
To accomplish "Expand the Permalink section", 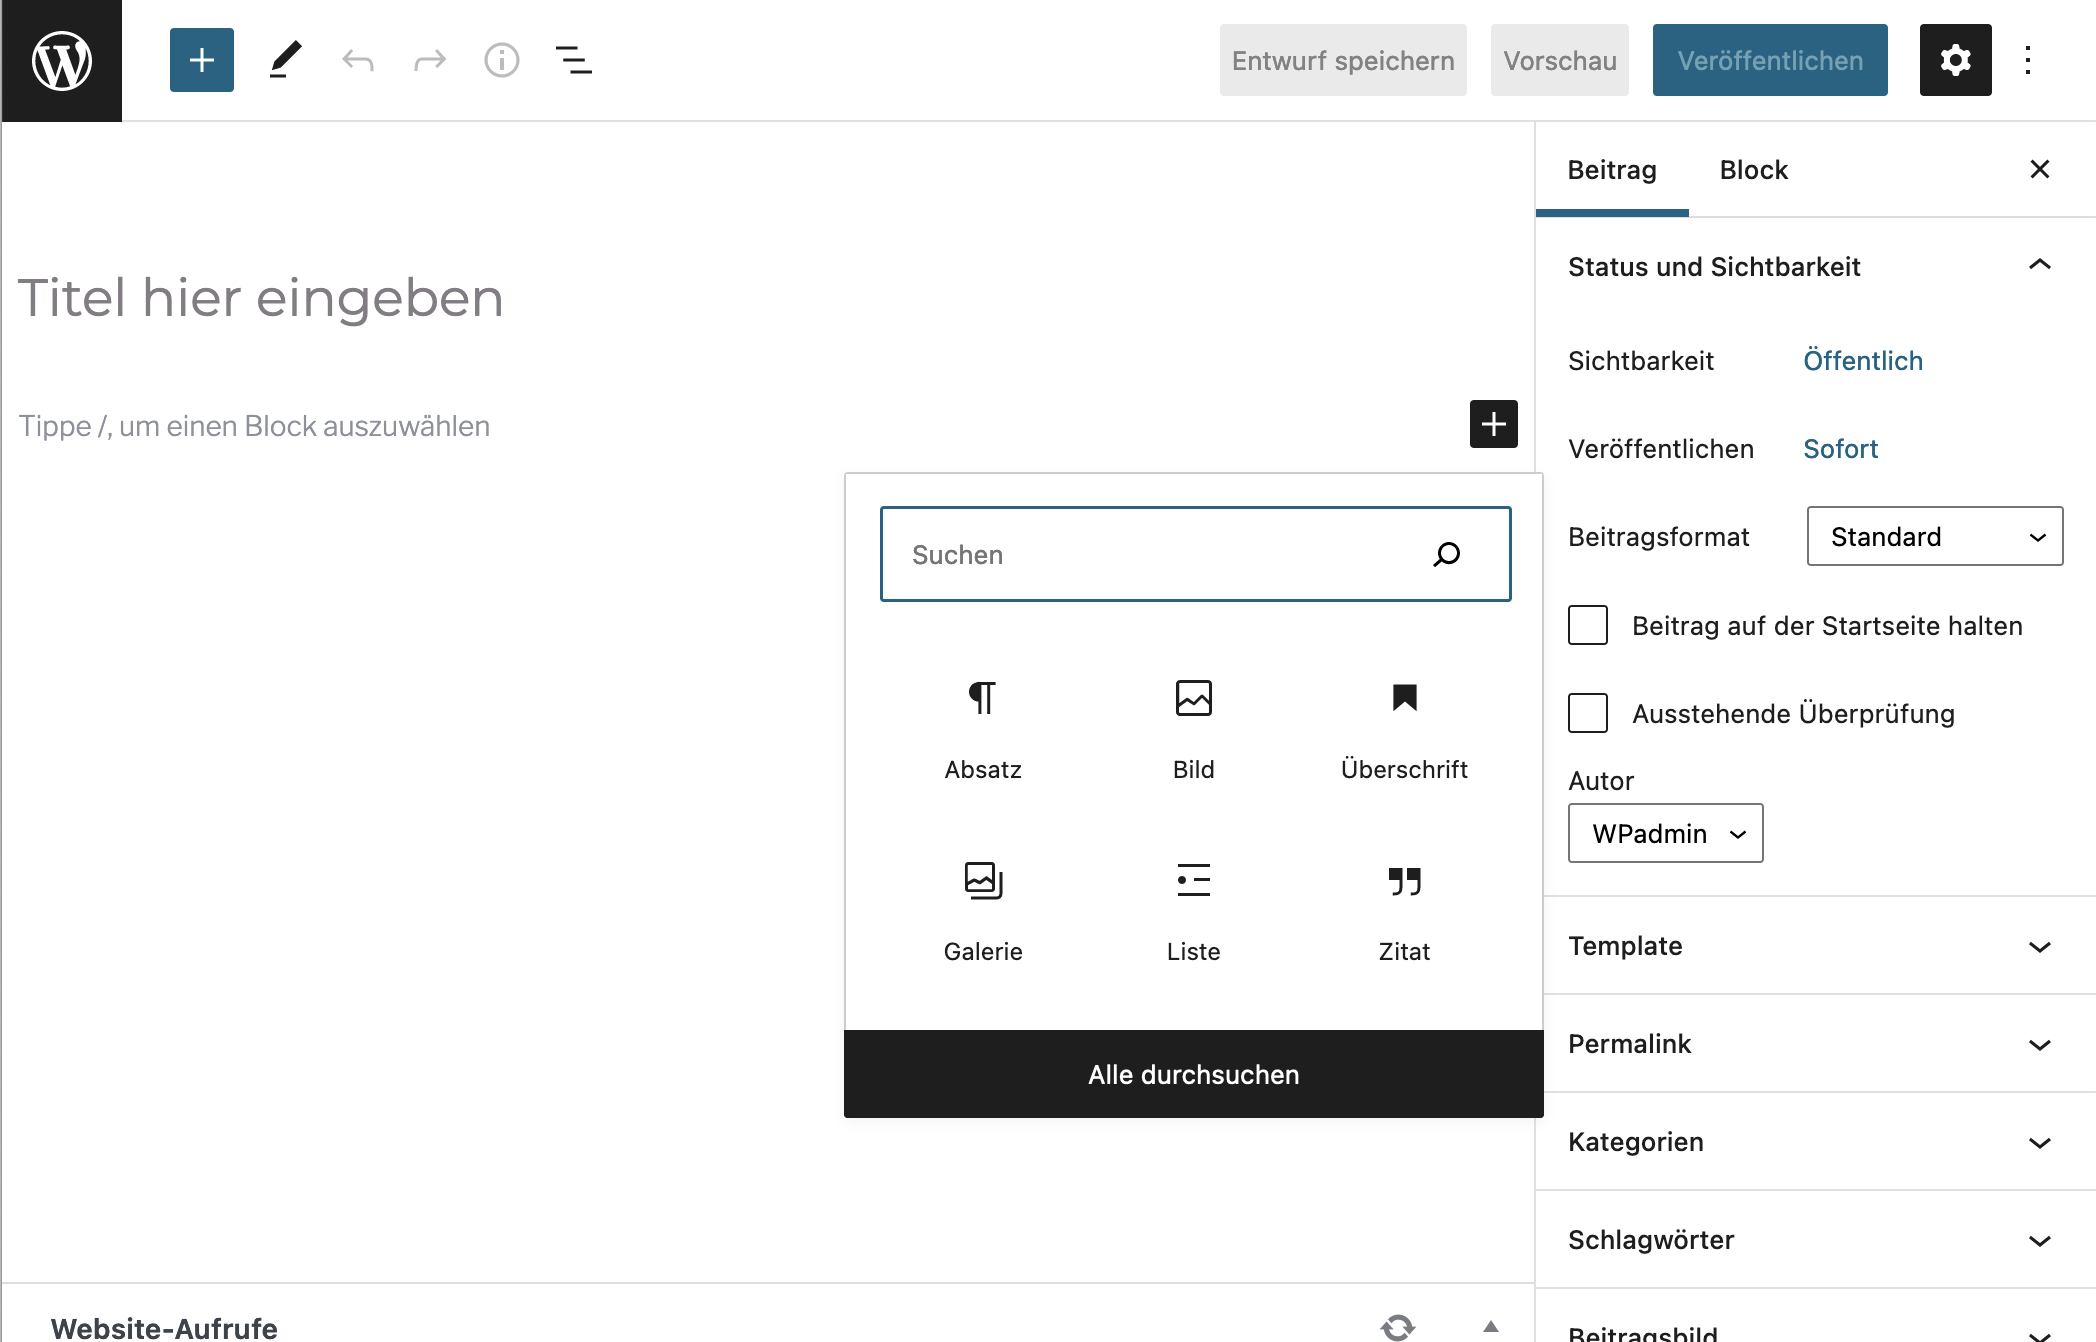I will 1810,1043.
